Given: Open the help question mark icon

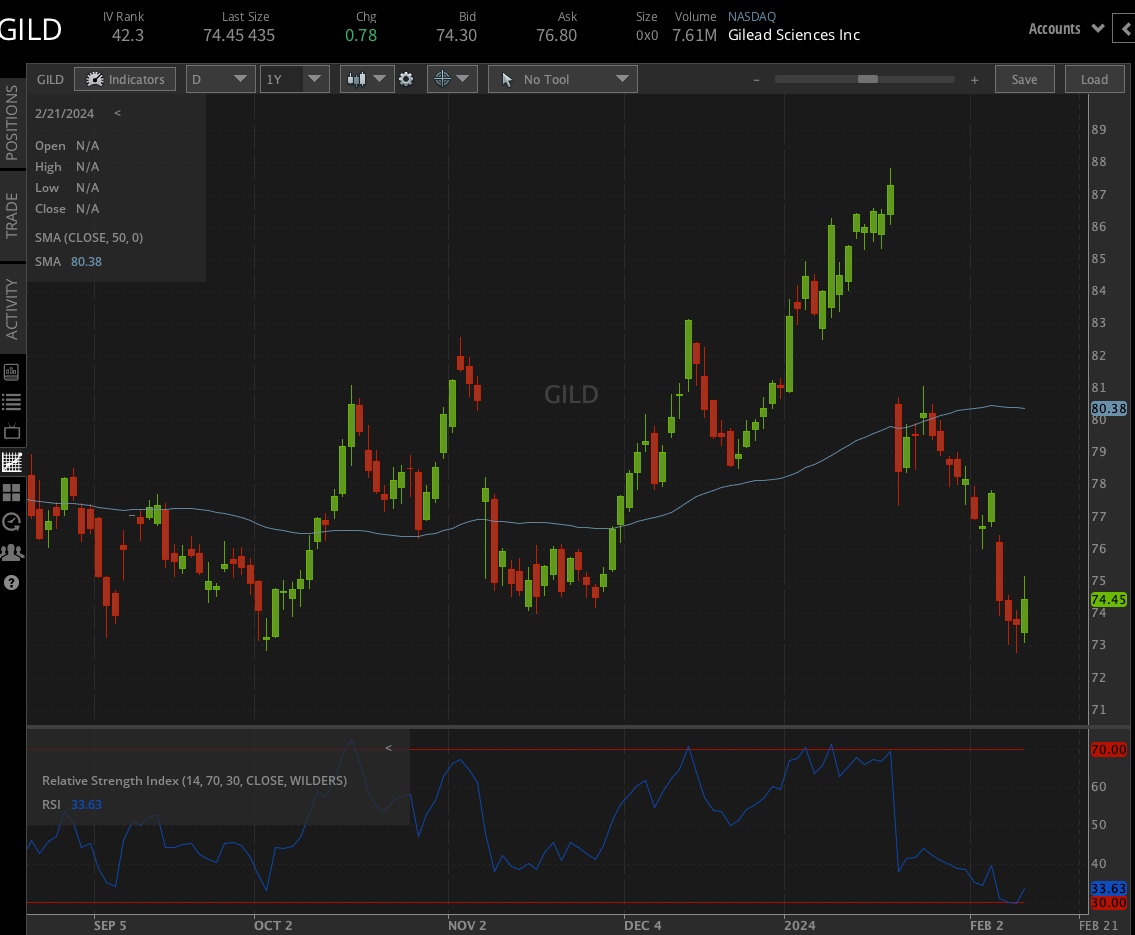Looking at the screenshot, I should [12, 582].
